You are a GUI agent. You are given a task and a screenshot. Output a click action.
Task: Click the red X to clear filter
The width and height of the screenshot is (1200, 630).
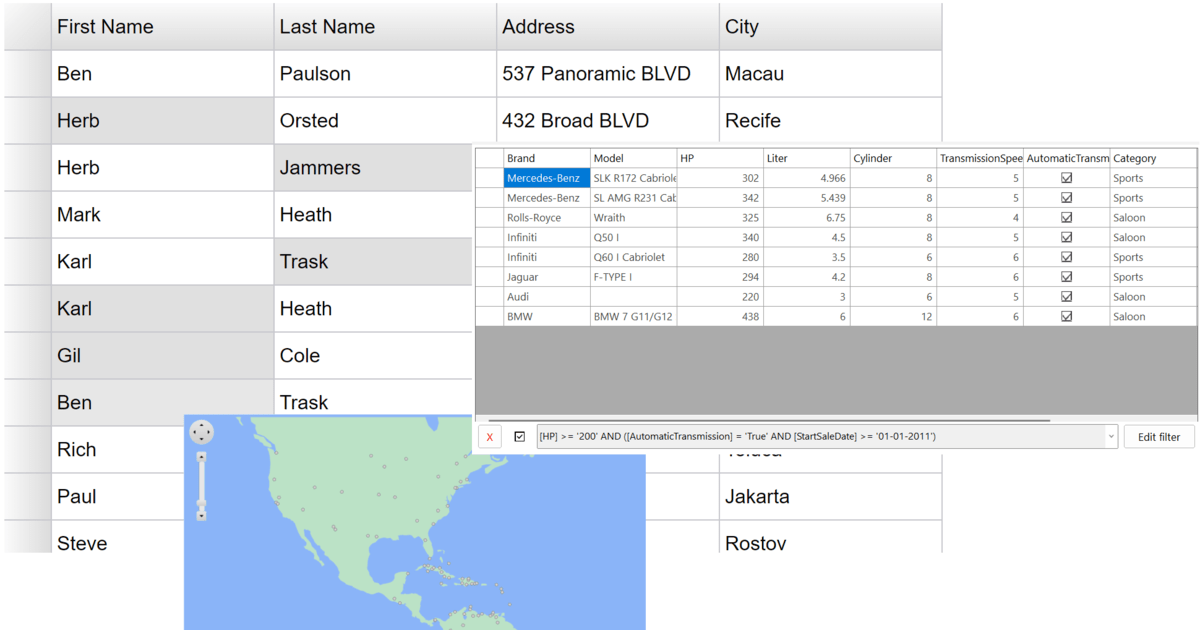point(489,437)
